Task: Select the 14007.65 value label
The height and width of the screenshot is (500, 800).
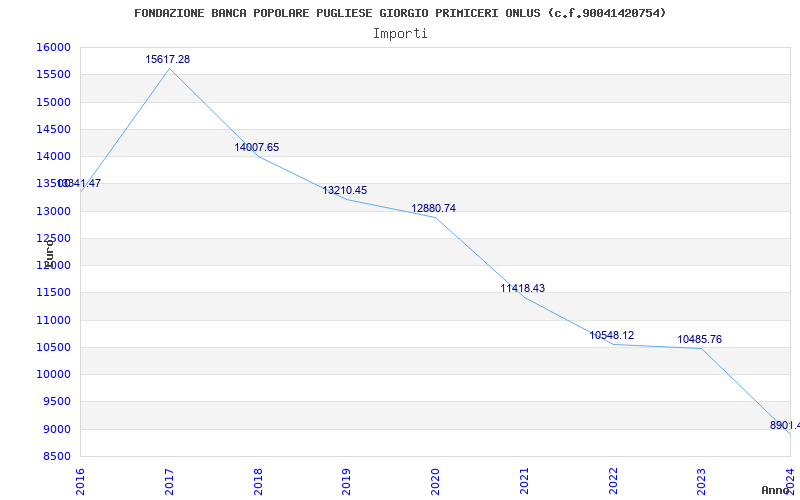Action: [x=257, y=147]
